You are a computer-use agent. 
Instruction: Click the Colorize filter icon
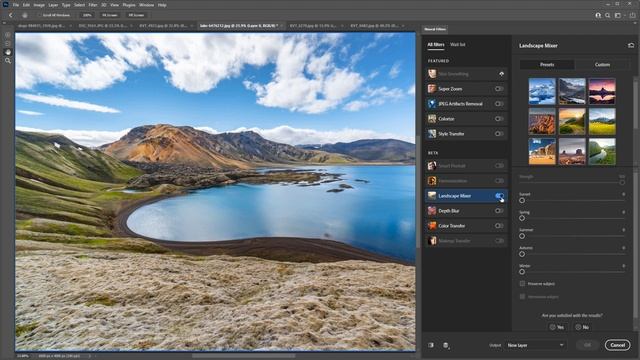coord(431,119)
